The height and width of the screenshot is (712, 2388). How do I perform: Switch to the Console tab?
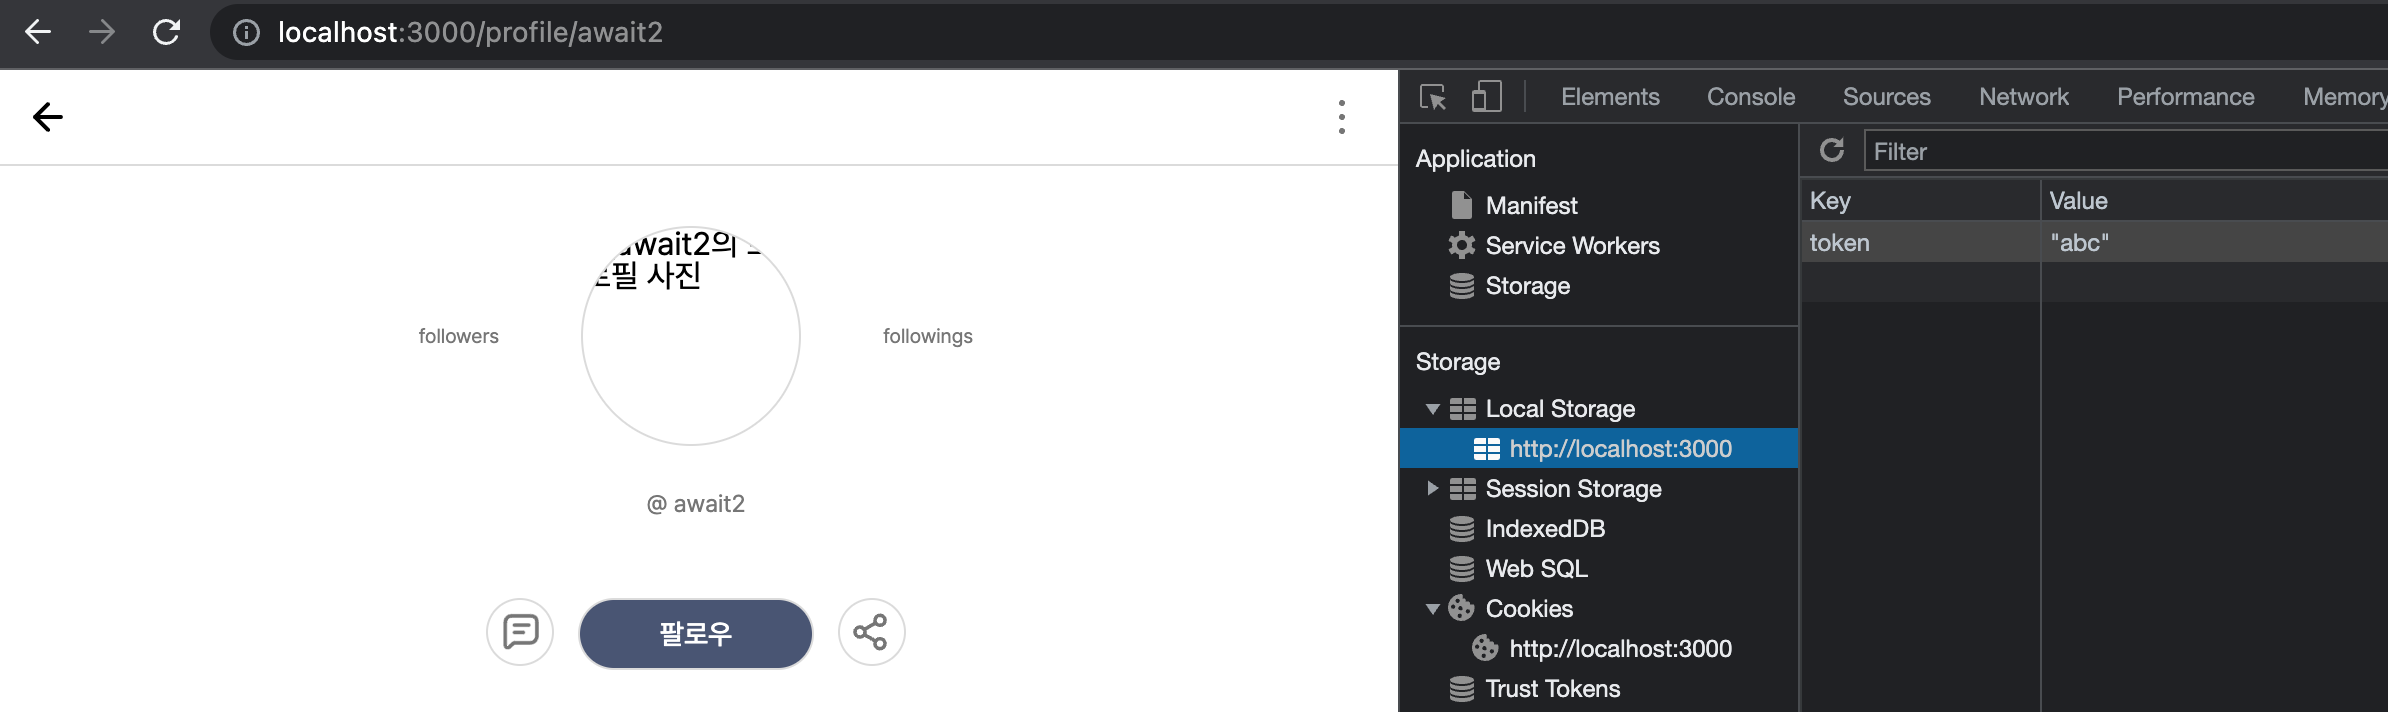(1751, 97)
